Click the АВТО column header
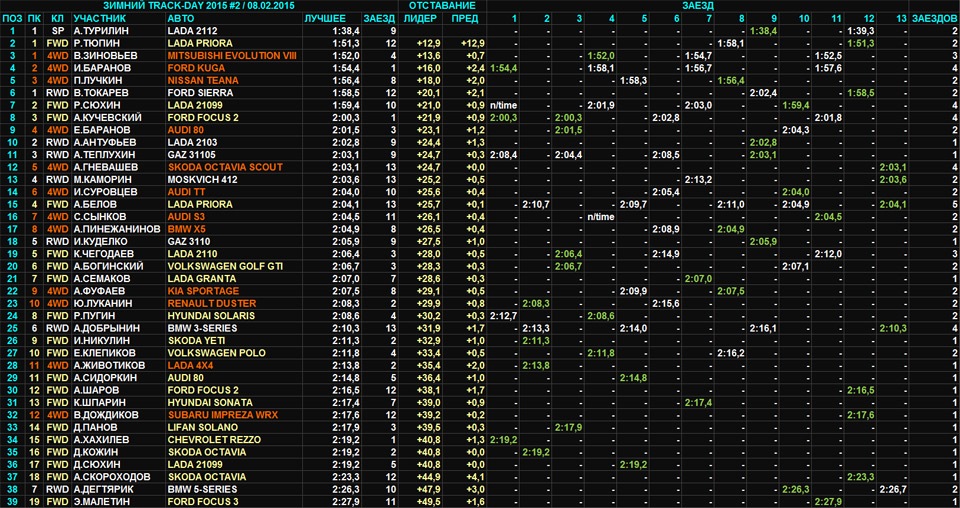This screenshot has width=960, height=508. 179,18
